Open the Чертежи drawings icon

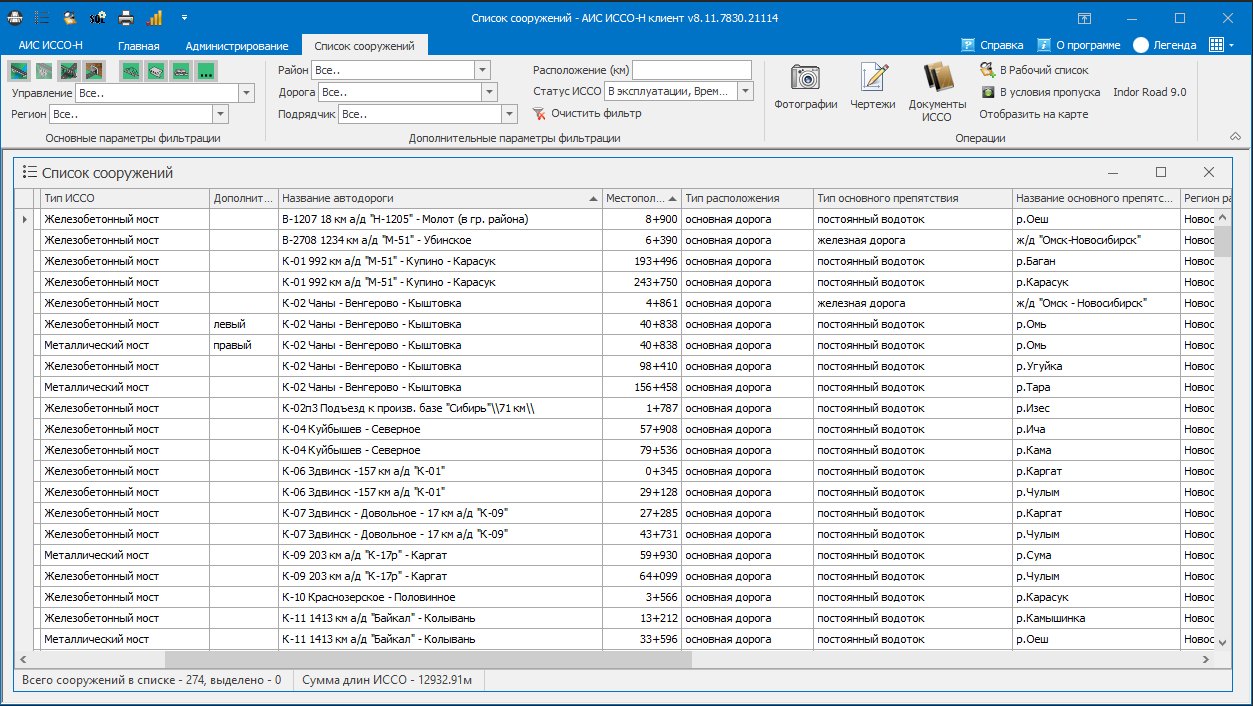[x=873, y=77]
